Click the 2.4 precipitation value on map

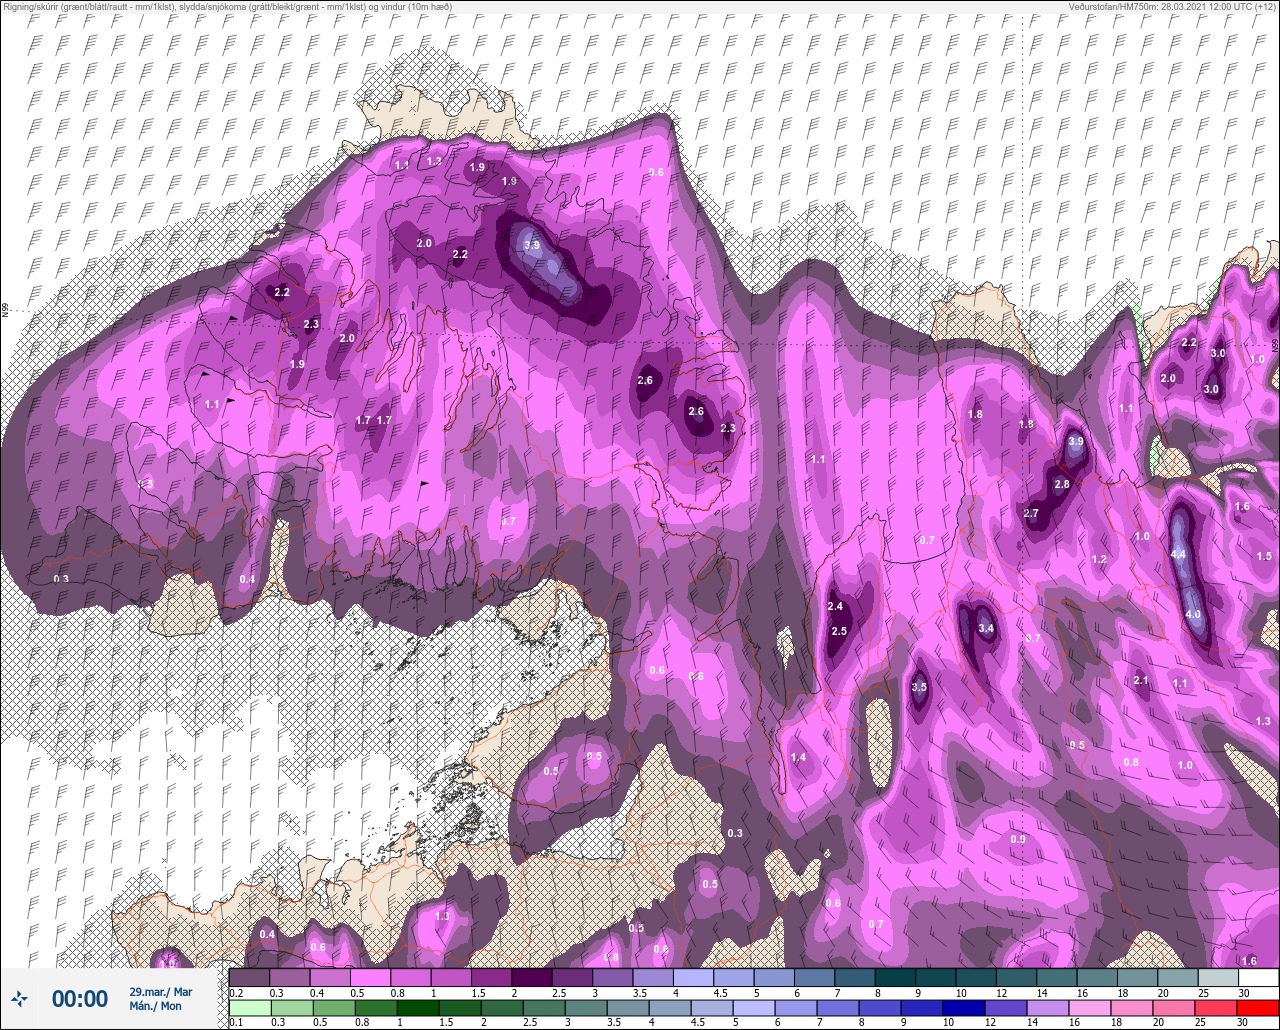[x=836, y=607]
